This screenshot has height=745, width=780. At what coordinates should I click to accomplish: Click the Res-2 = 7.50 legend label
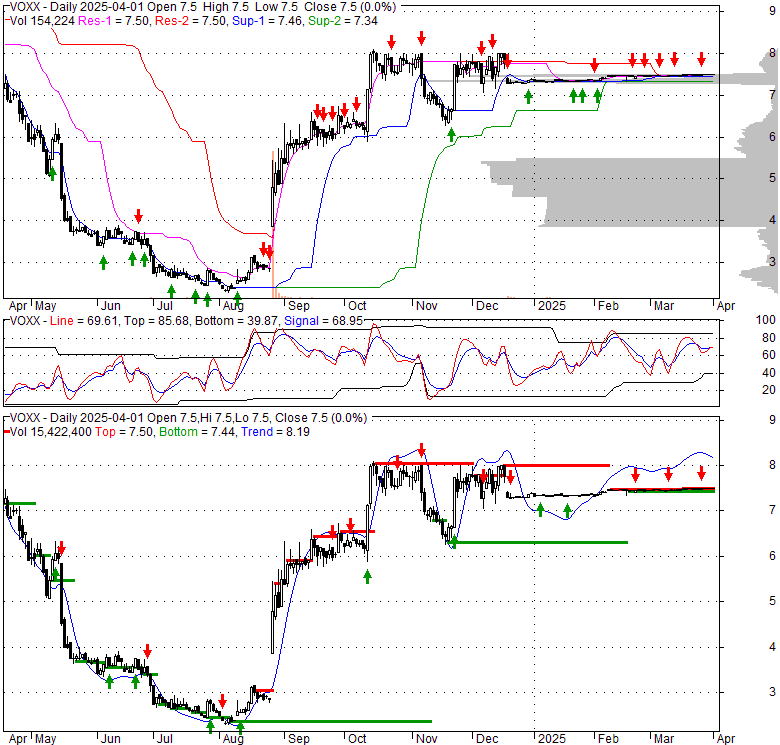[191, 21]
